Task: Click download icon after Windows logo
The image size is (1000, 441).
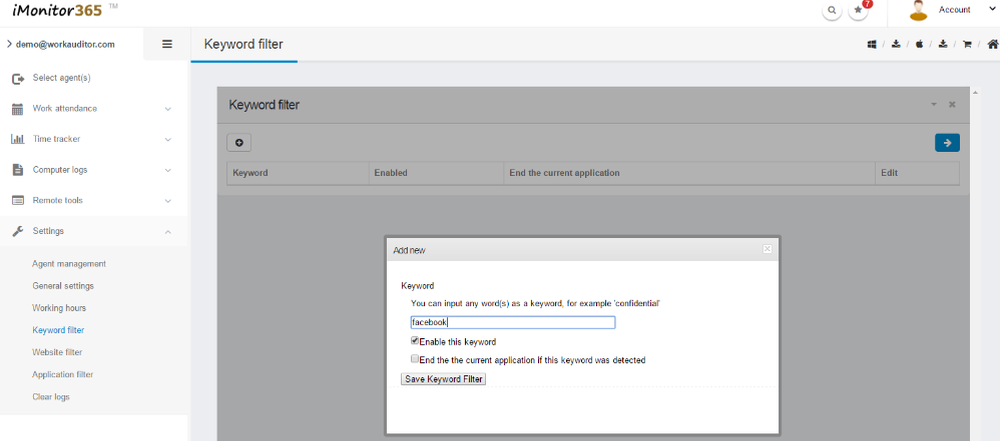Action: coord(896,45)
